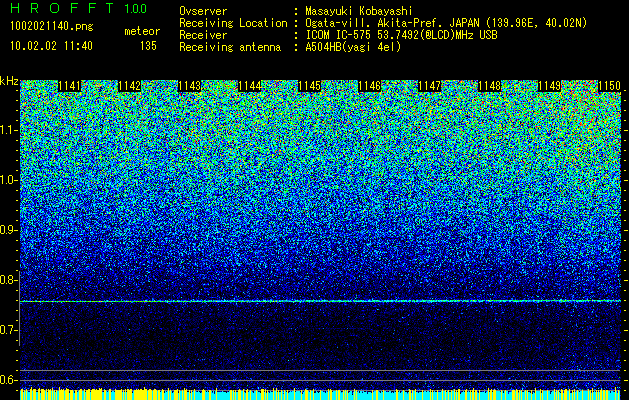Click the 0.8 frequency axis label
This screenshot has height=400, width=629.
pos(8,280)
